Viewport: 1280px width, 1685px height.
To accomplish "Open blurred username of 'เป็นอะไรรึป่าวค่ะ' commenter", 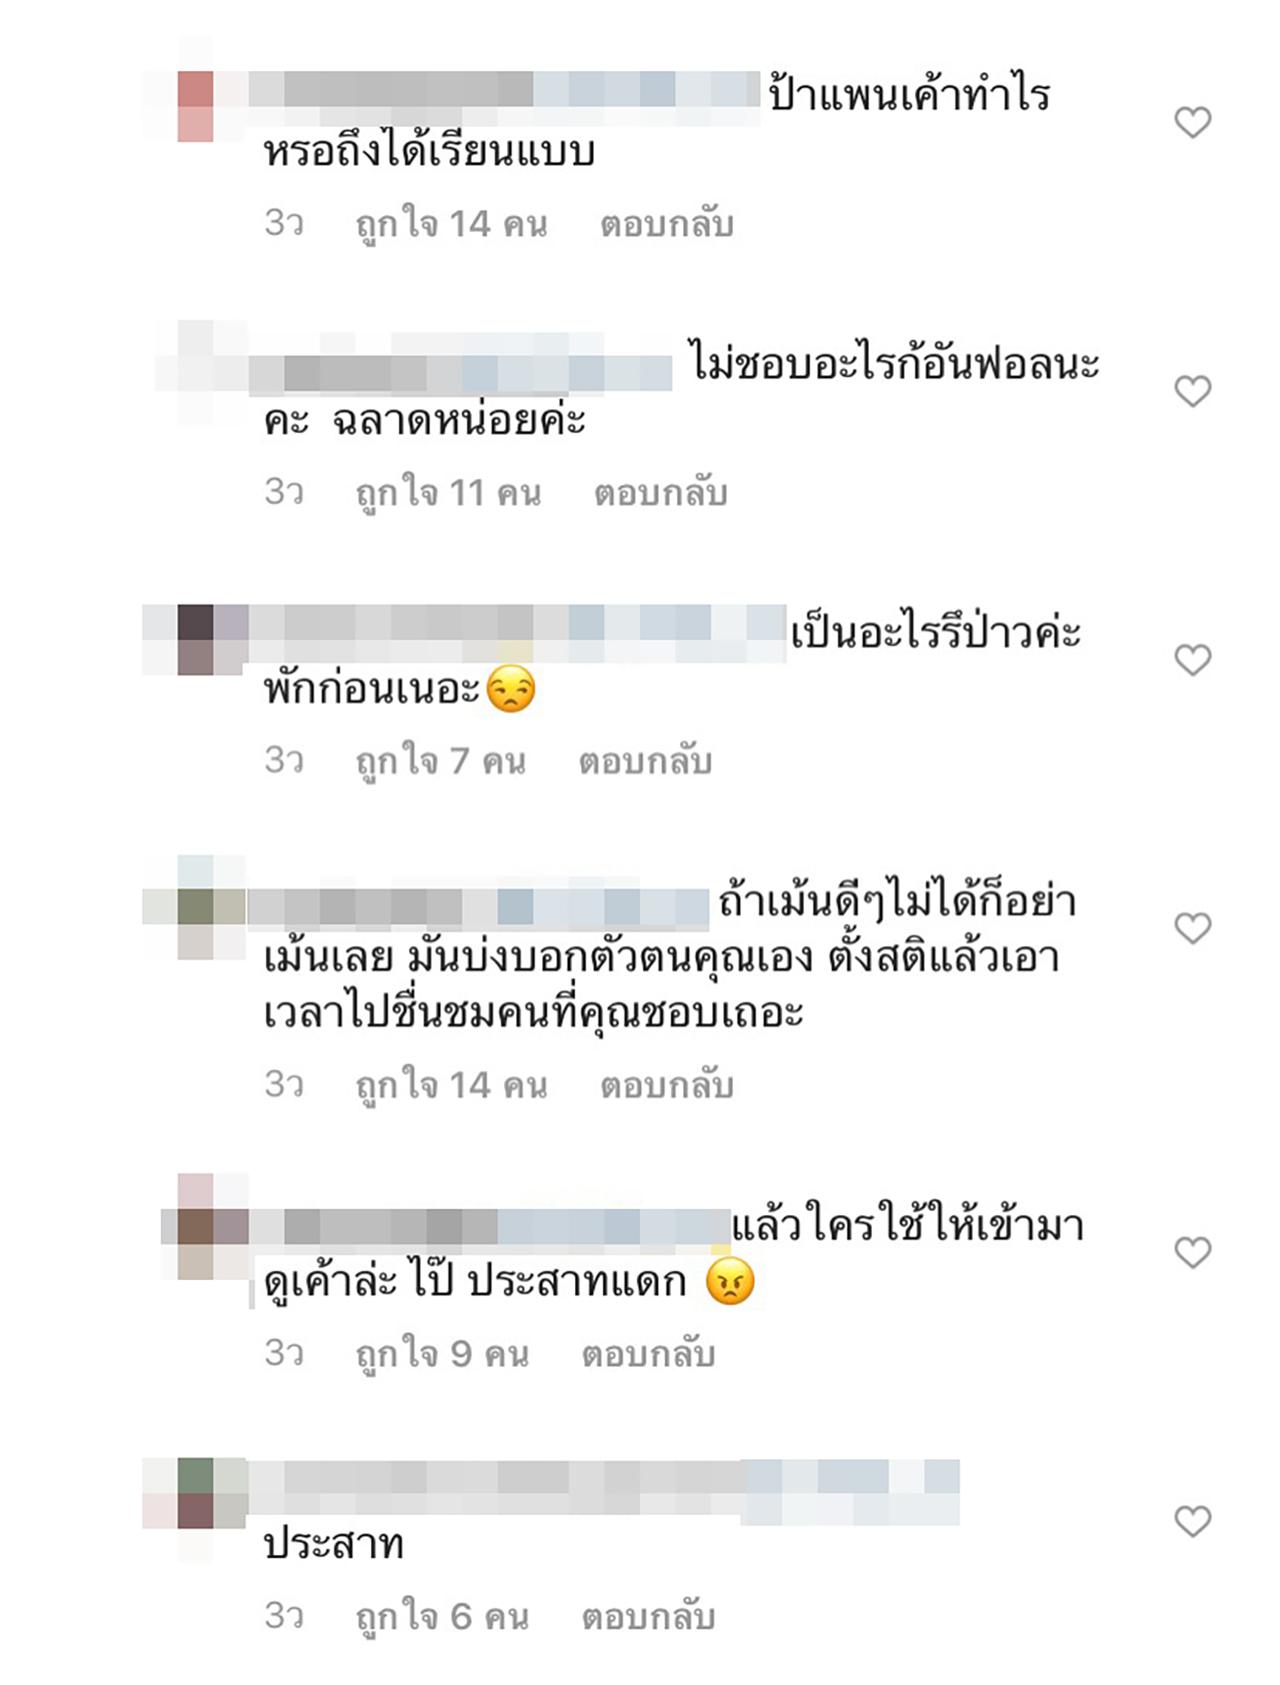I will pyautogui.click(x=516, y=633).
